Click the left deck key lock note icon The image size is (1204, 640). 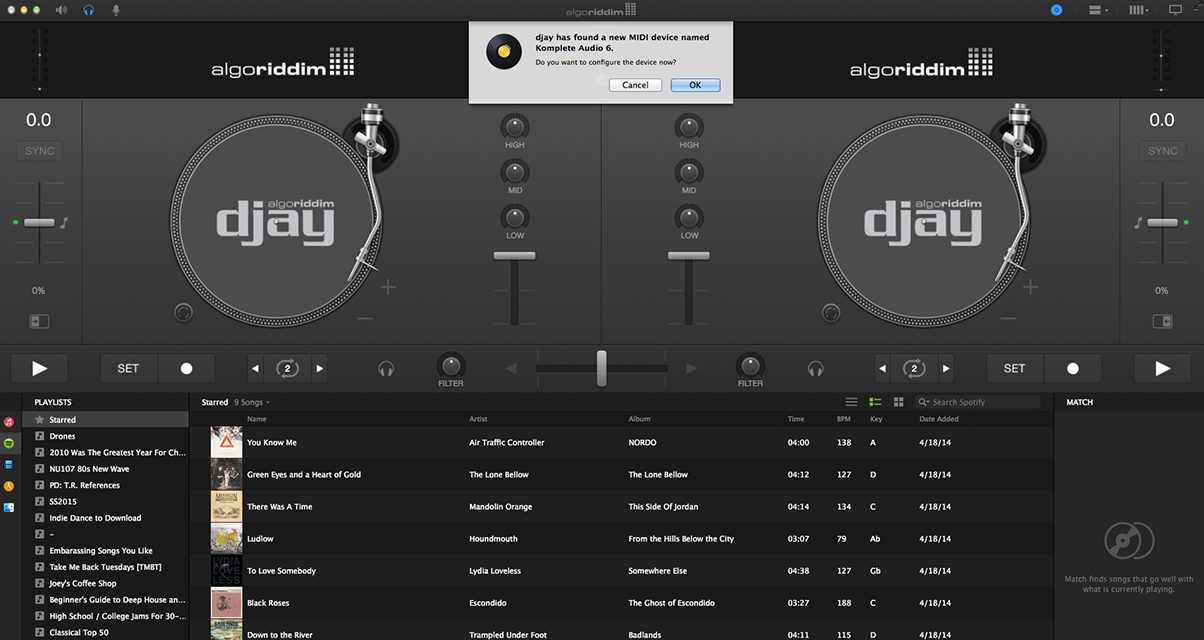[64, 222]
